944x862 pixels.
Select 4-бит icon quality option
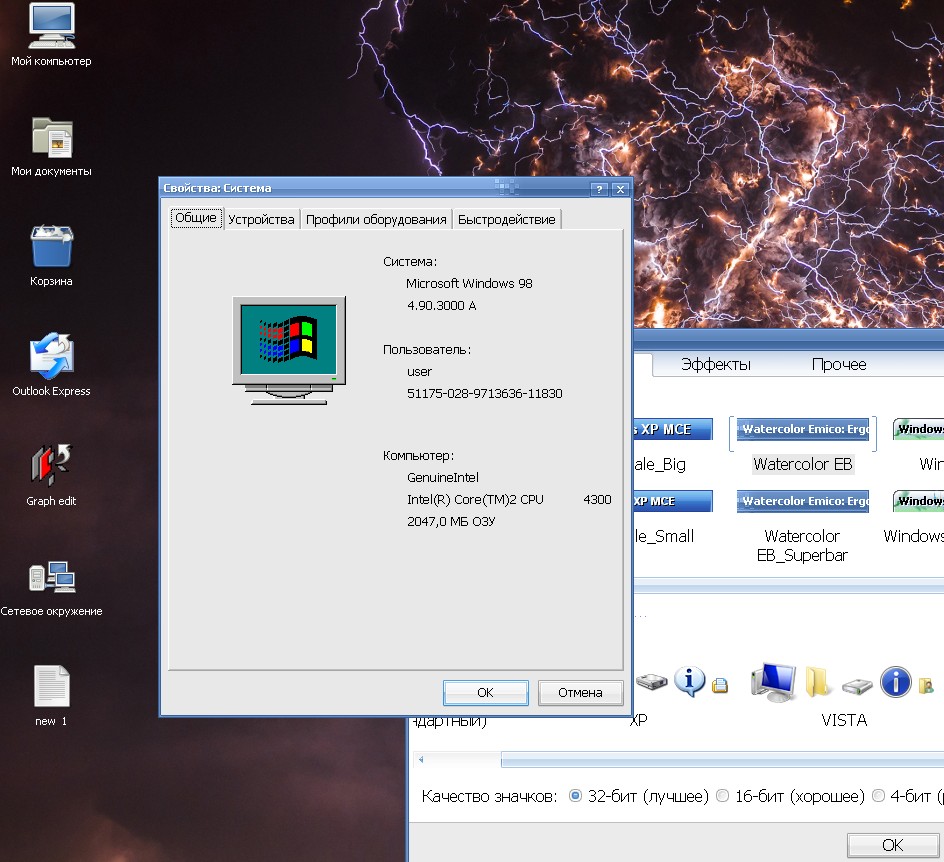(x=878, y=796)
